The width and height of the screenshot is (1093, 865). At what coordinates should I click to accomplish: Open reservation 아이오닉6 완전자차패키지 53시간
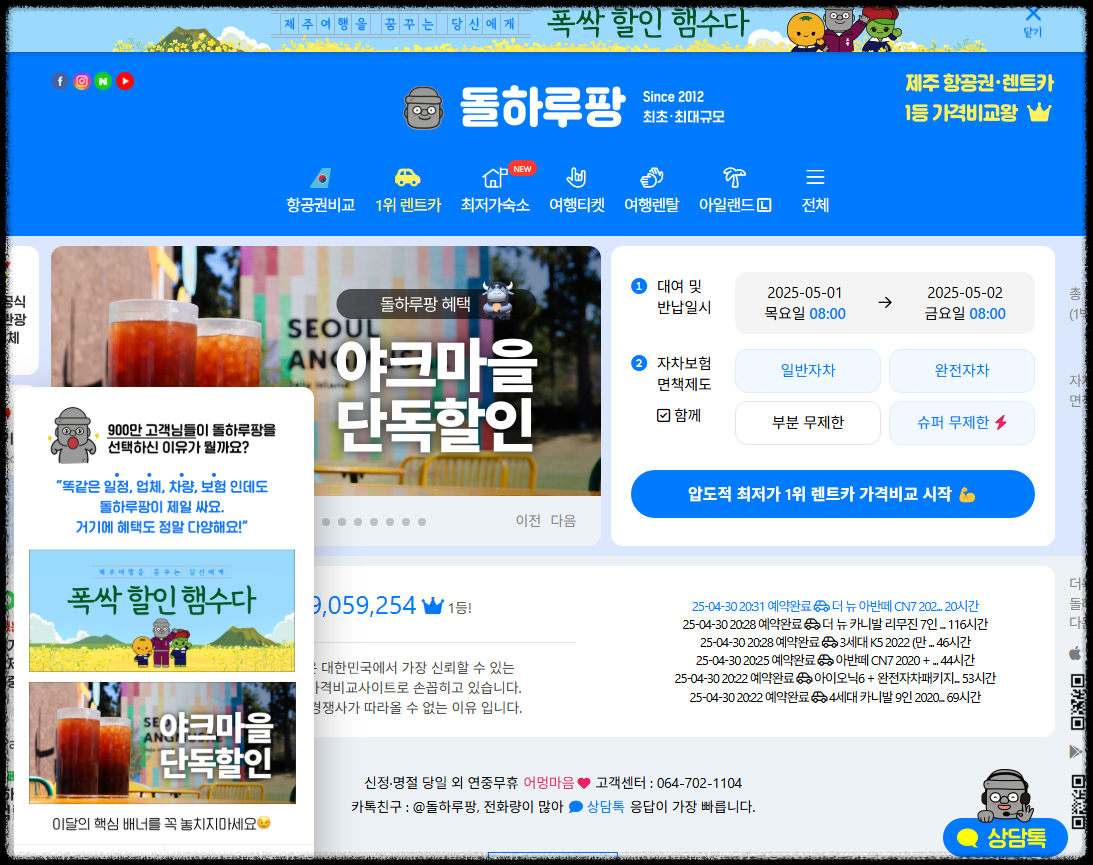click(835, 678)
